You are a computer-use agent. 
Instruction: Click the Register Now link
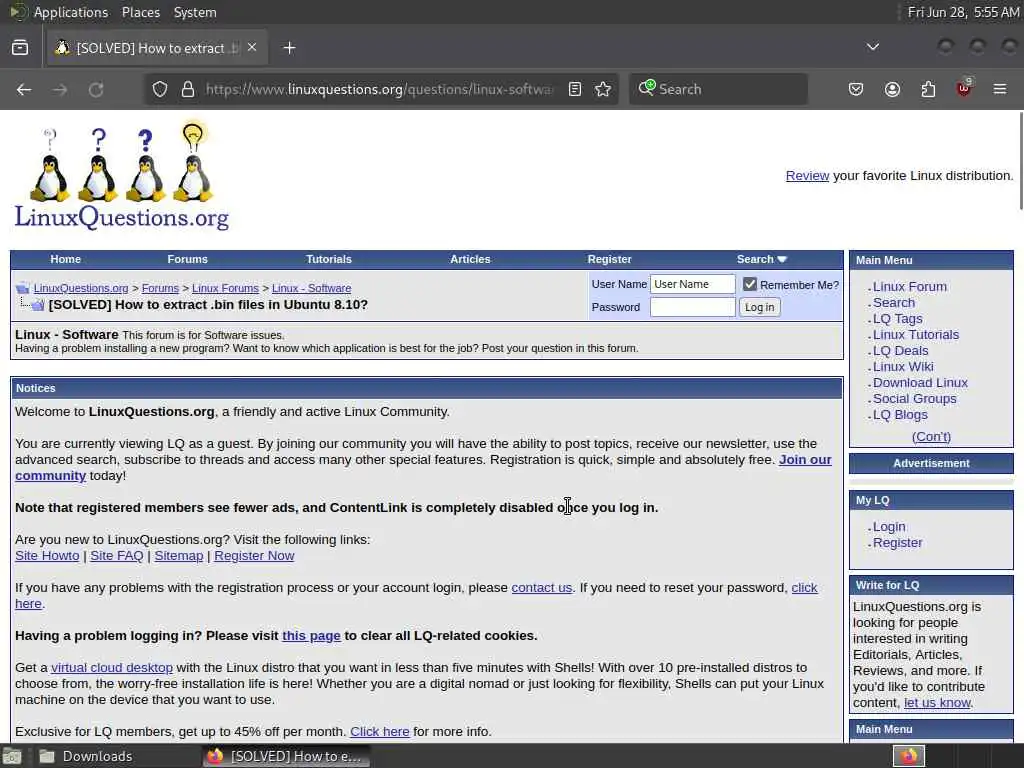tap(254, 556)
